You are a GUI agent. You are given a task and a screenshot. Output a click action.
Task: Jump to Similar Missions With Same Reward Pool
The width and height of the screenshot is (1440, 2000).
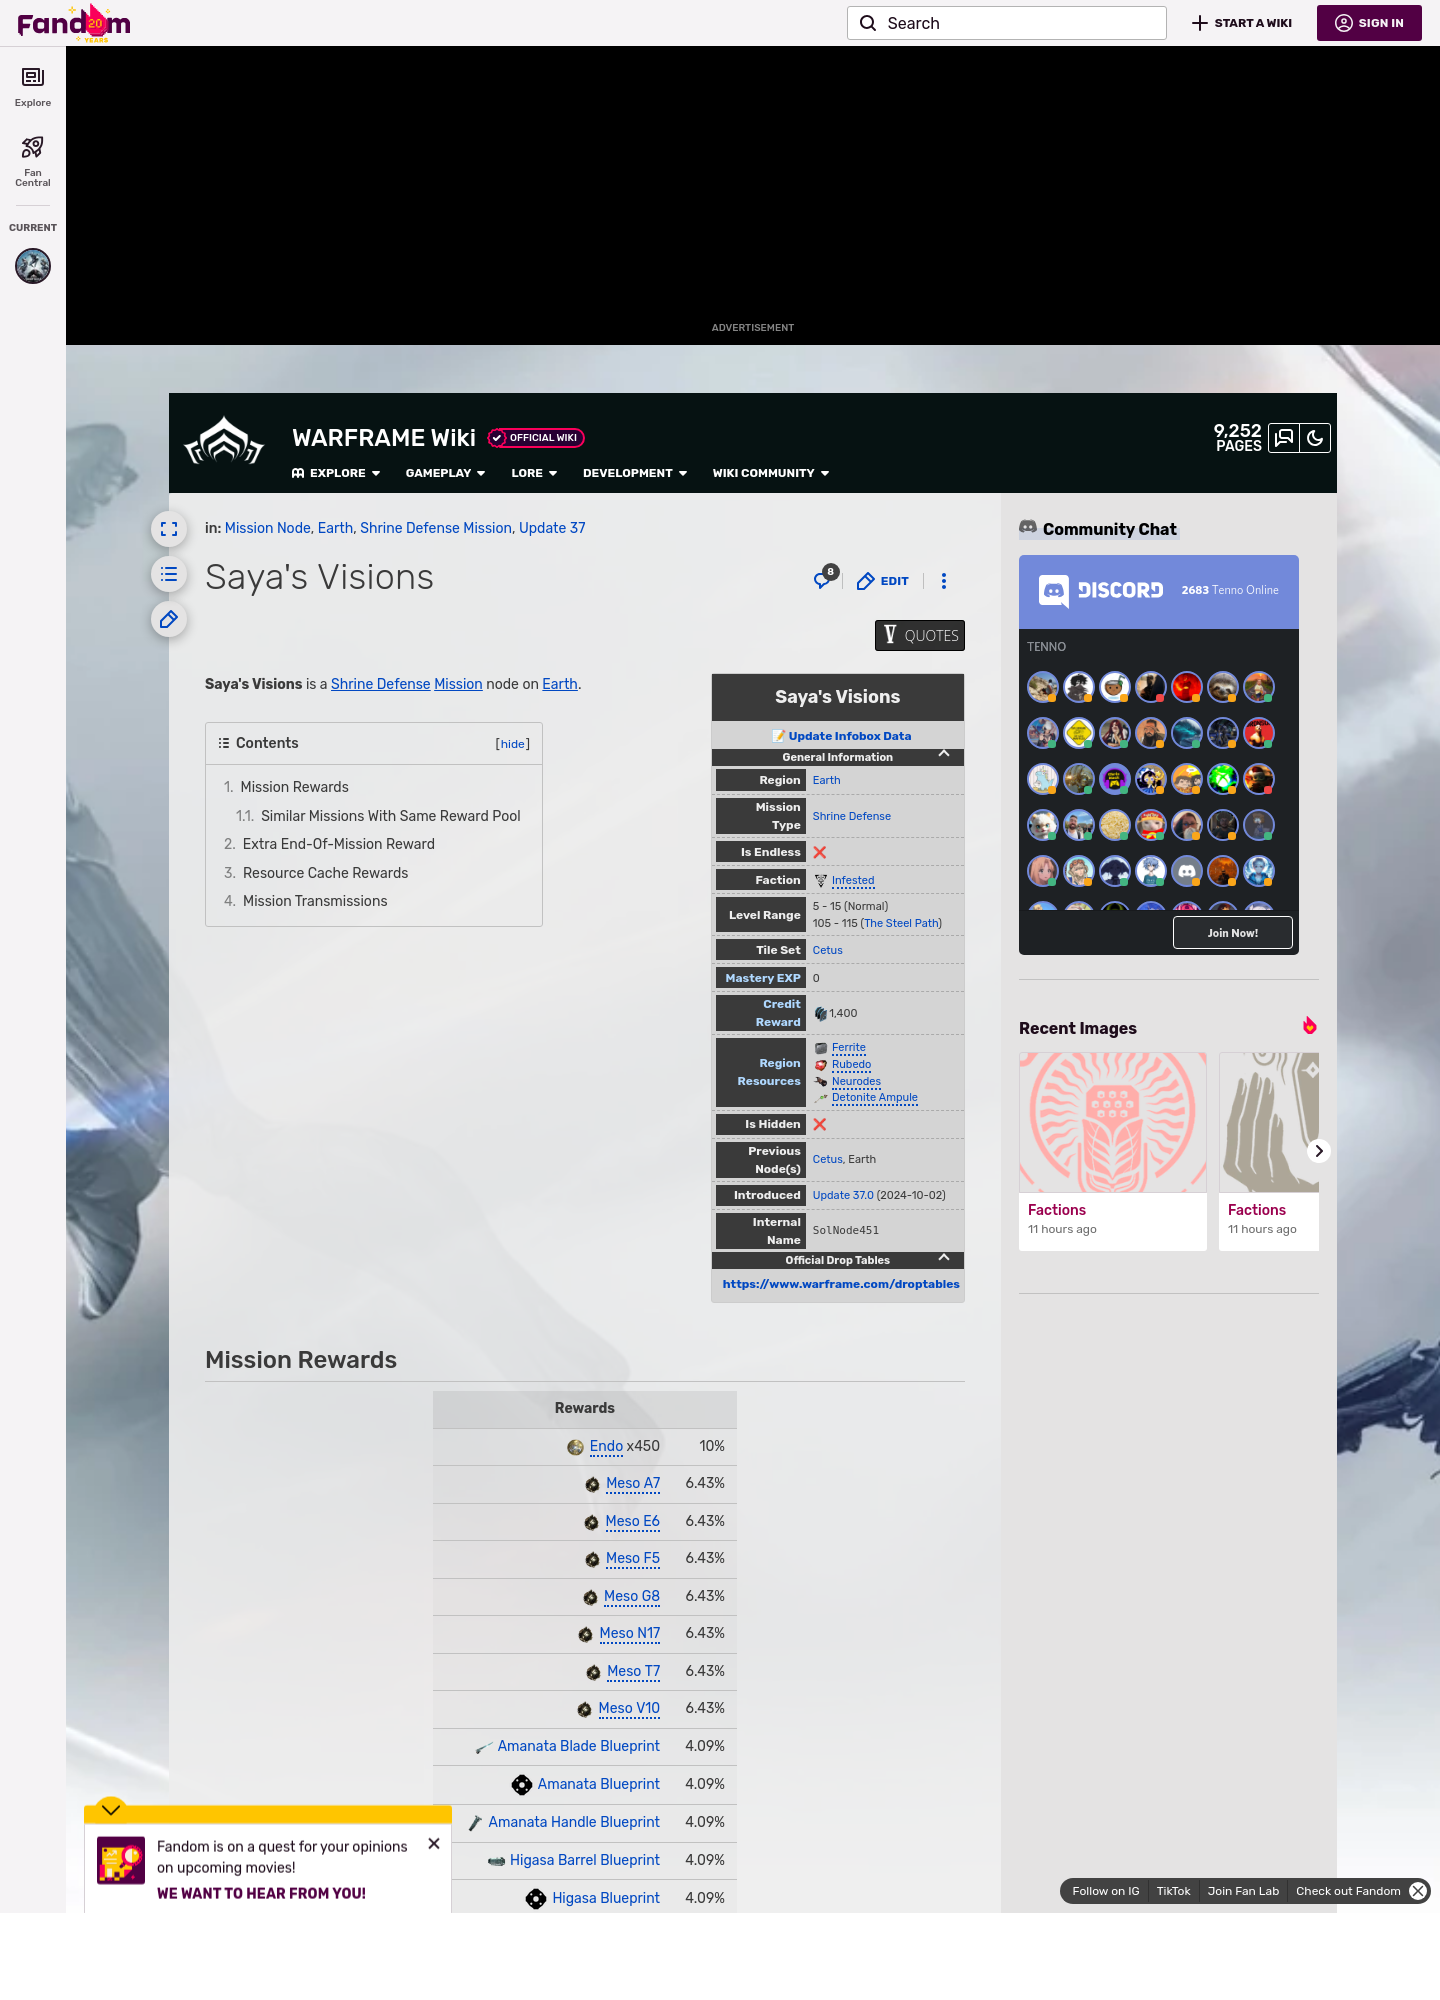pos(391,816)
